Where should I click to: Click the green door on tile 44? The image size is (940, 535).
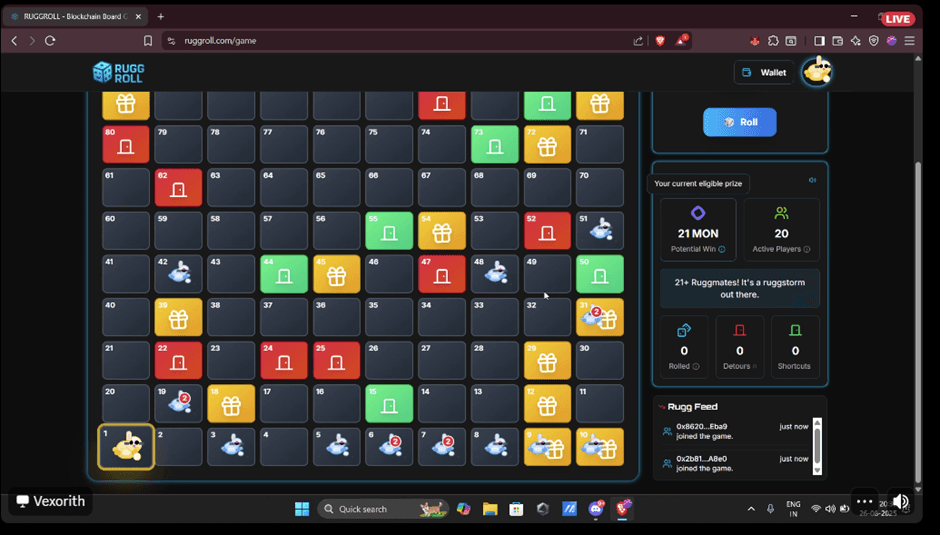[x=284, y=274]
